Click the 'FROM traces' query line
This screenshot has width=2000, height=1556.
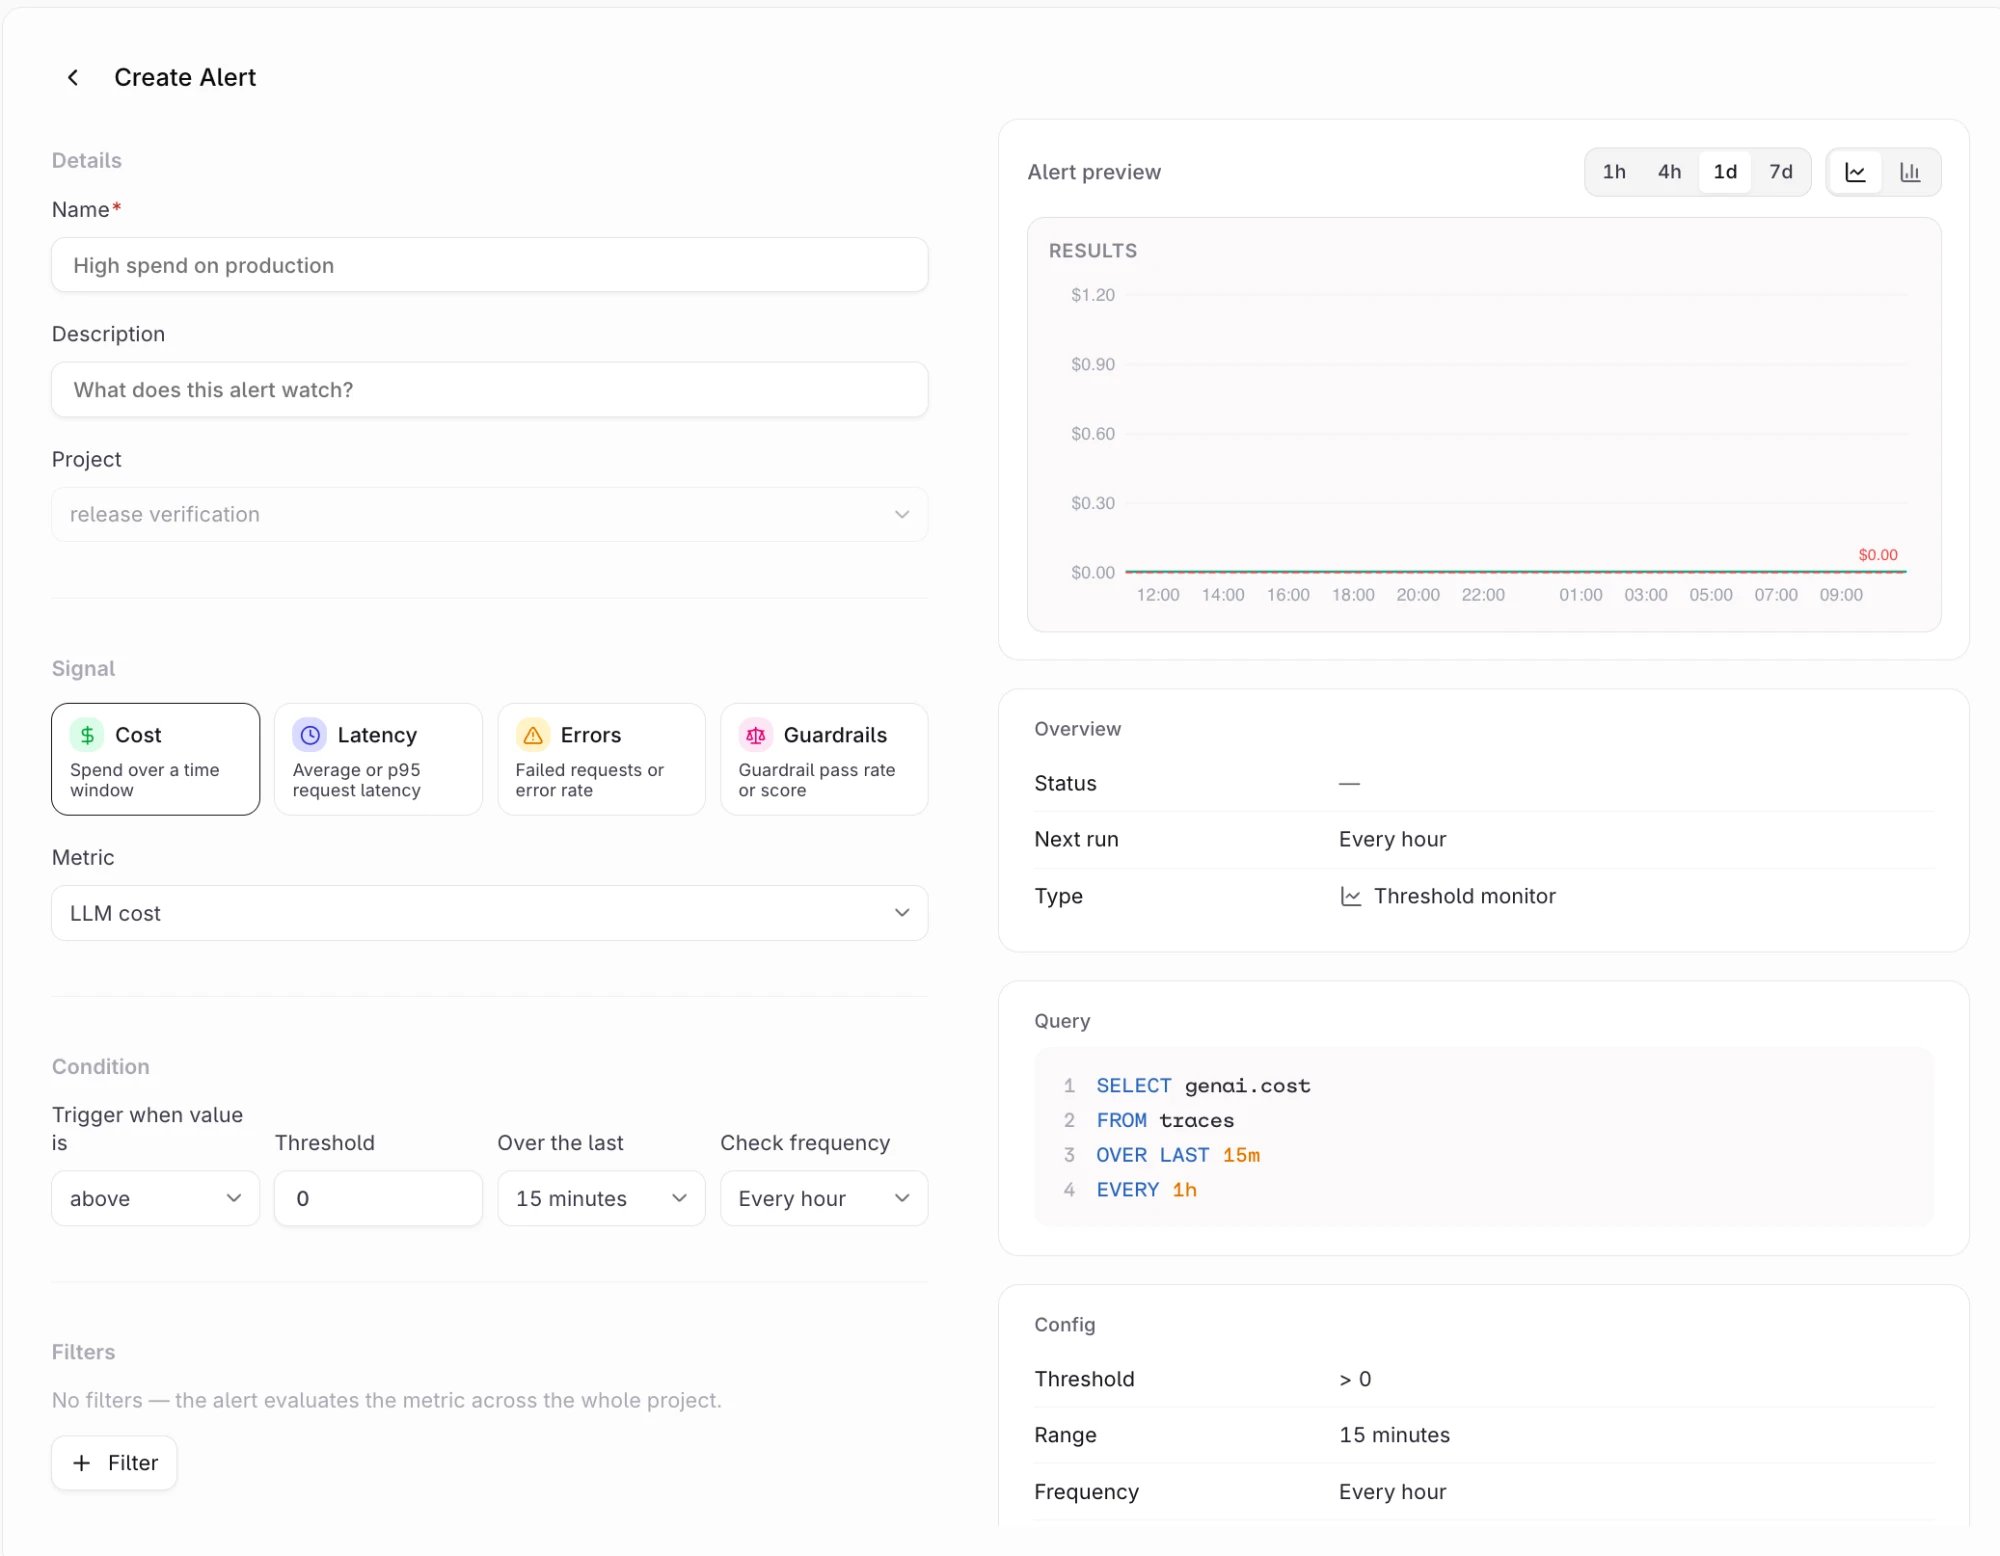pos(1165,1121)
